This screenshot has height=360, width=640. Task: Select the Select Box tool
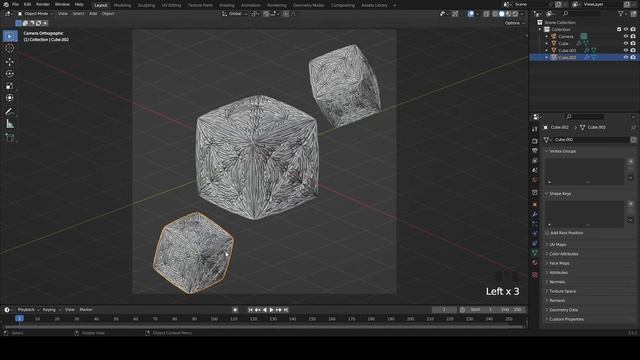10,36
